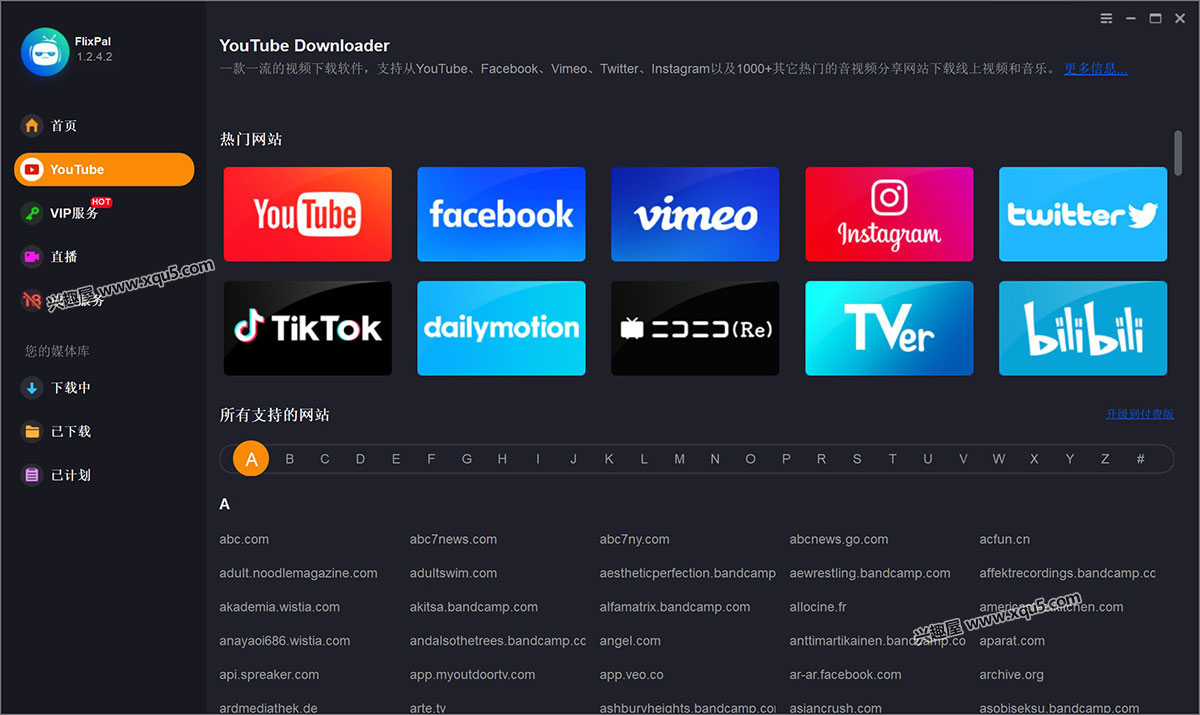The height and width of the screenshot is (715, 1200).
Task: Click the yellow folder icon
Action: pos(32,432)
